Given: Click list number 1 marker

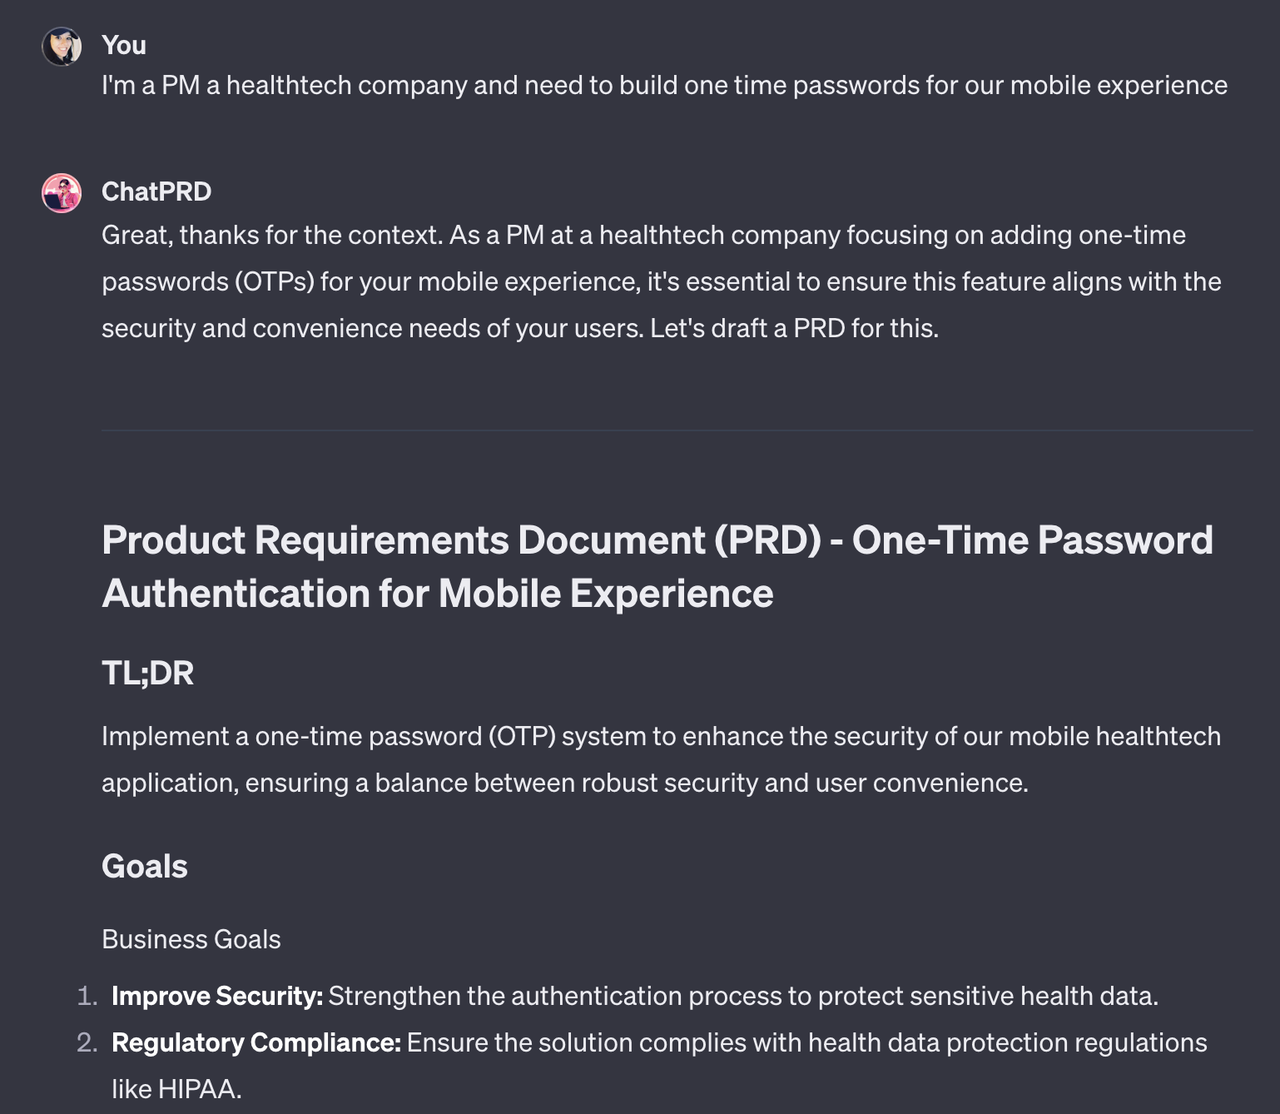Looking at the screenshot, I should pyautogui.click(x=87, y=996).
